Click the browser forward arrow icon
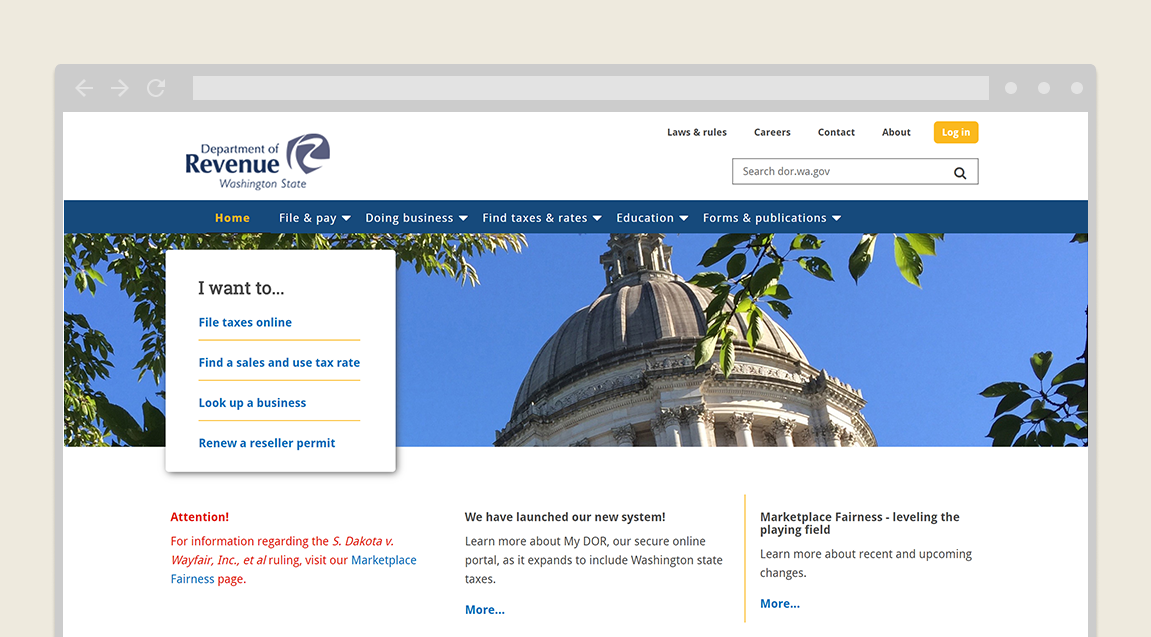 point(120,88)
